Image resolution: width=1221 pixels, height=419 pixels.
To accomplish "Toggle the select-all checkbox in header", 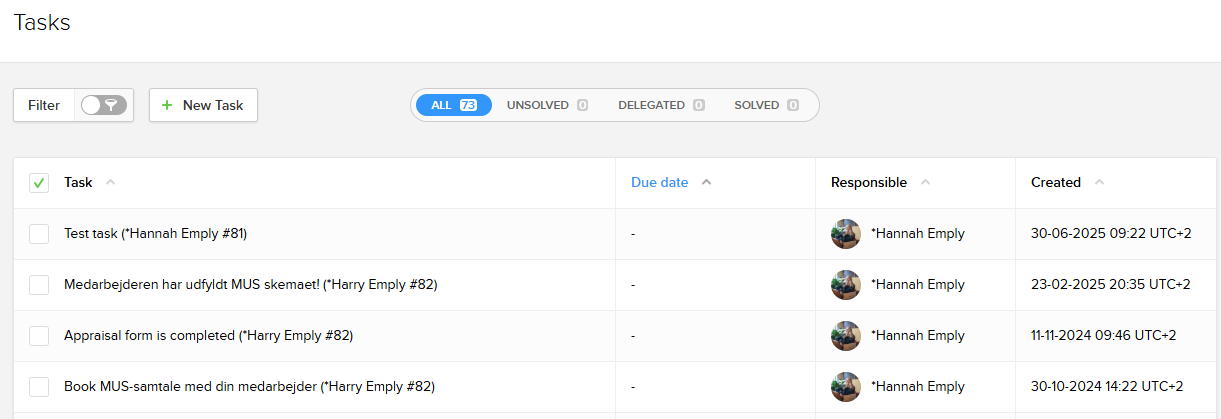I will tap(39, 183).
